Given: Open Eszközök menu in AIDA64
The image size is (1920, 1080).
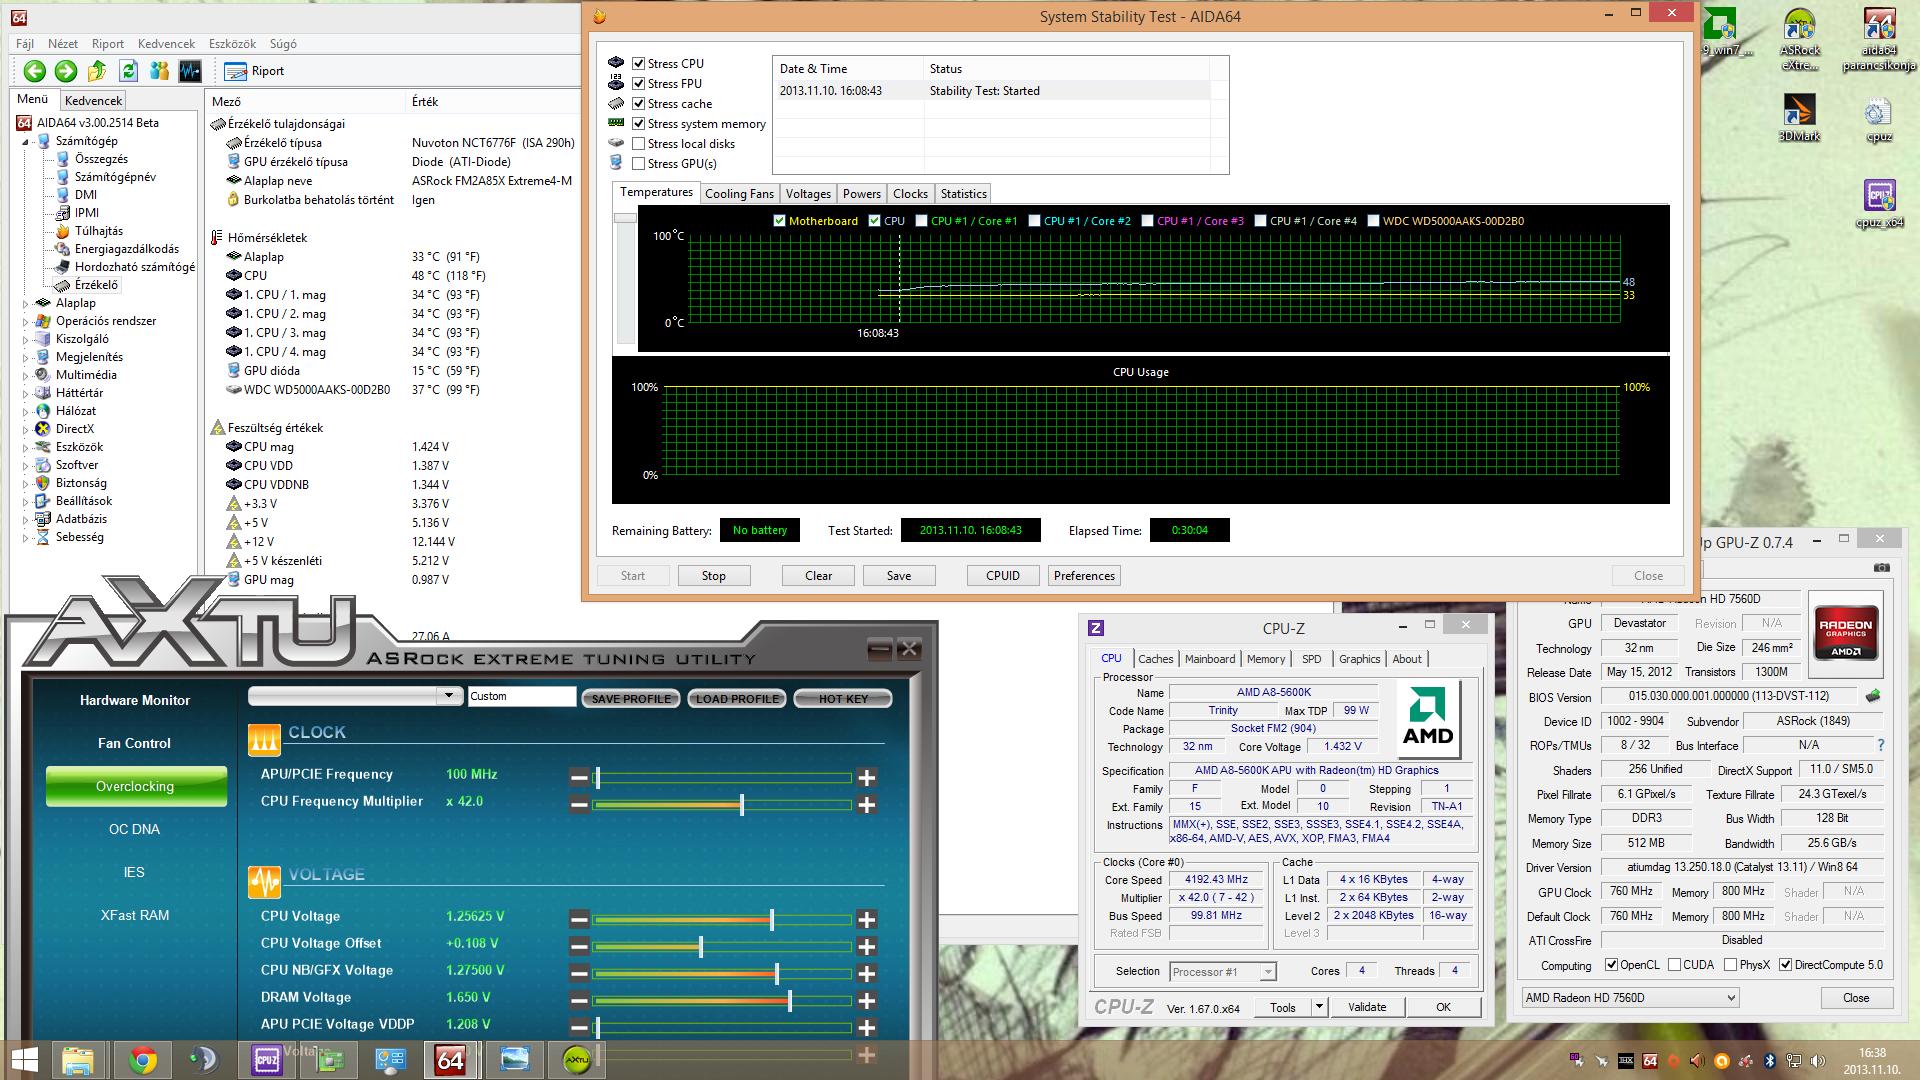Looking at the screenshot, I should pyautogui.click(x=232, y=44).
